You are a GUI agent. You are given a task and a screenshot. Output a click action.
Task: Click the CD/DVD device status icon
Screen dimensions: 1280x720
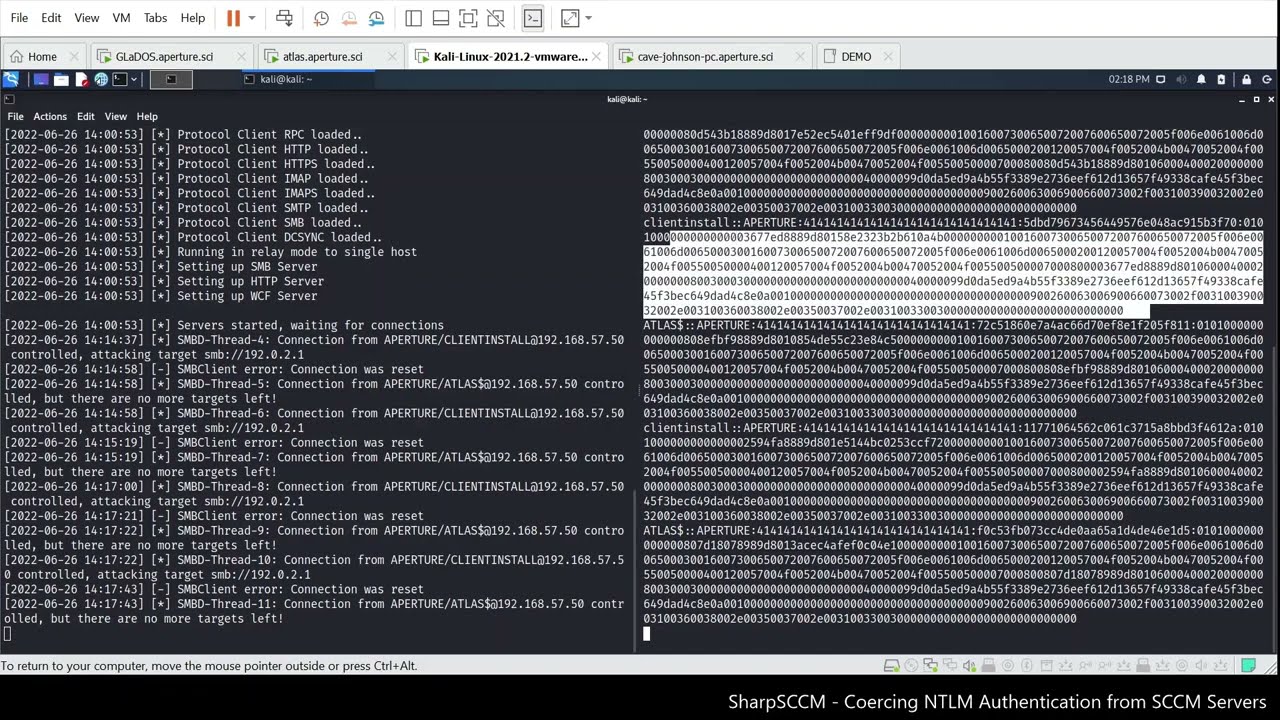[912, 665]
